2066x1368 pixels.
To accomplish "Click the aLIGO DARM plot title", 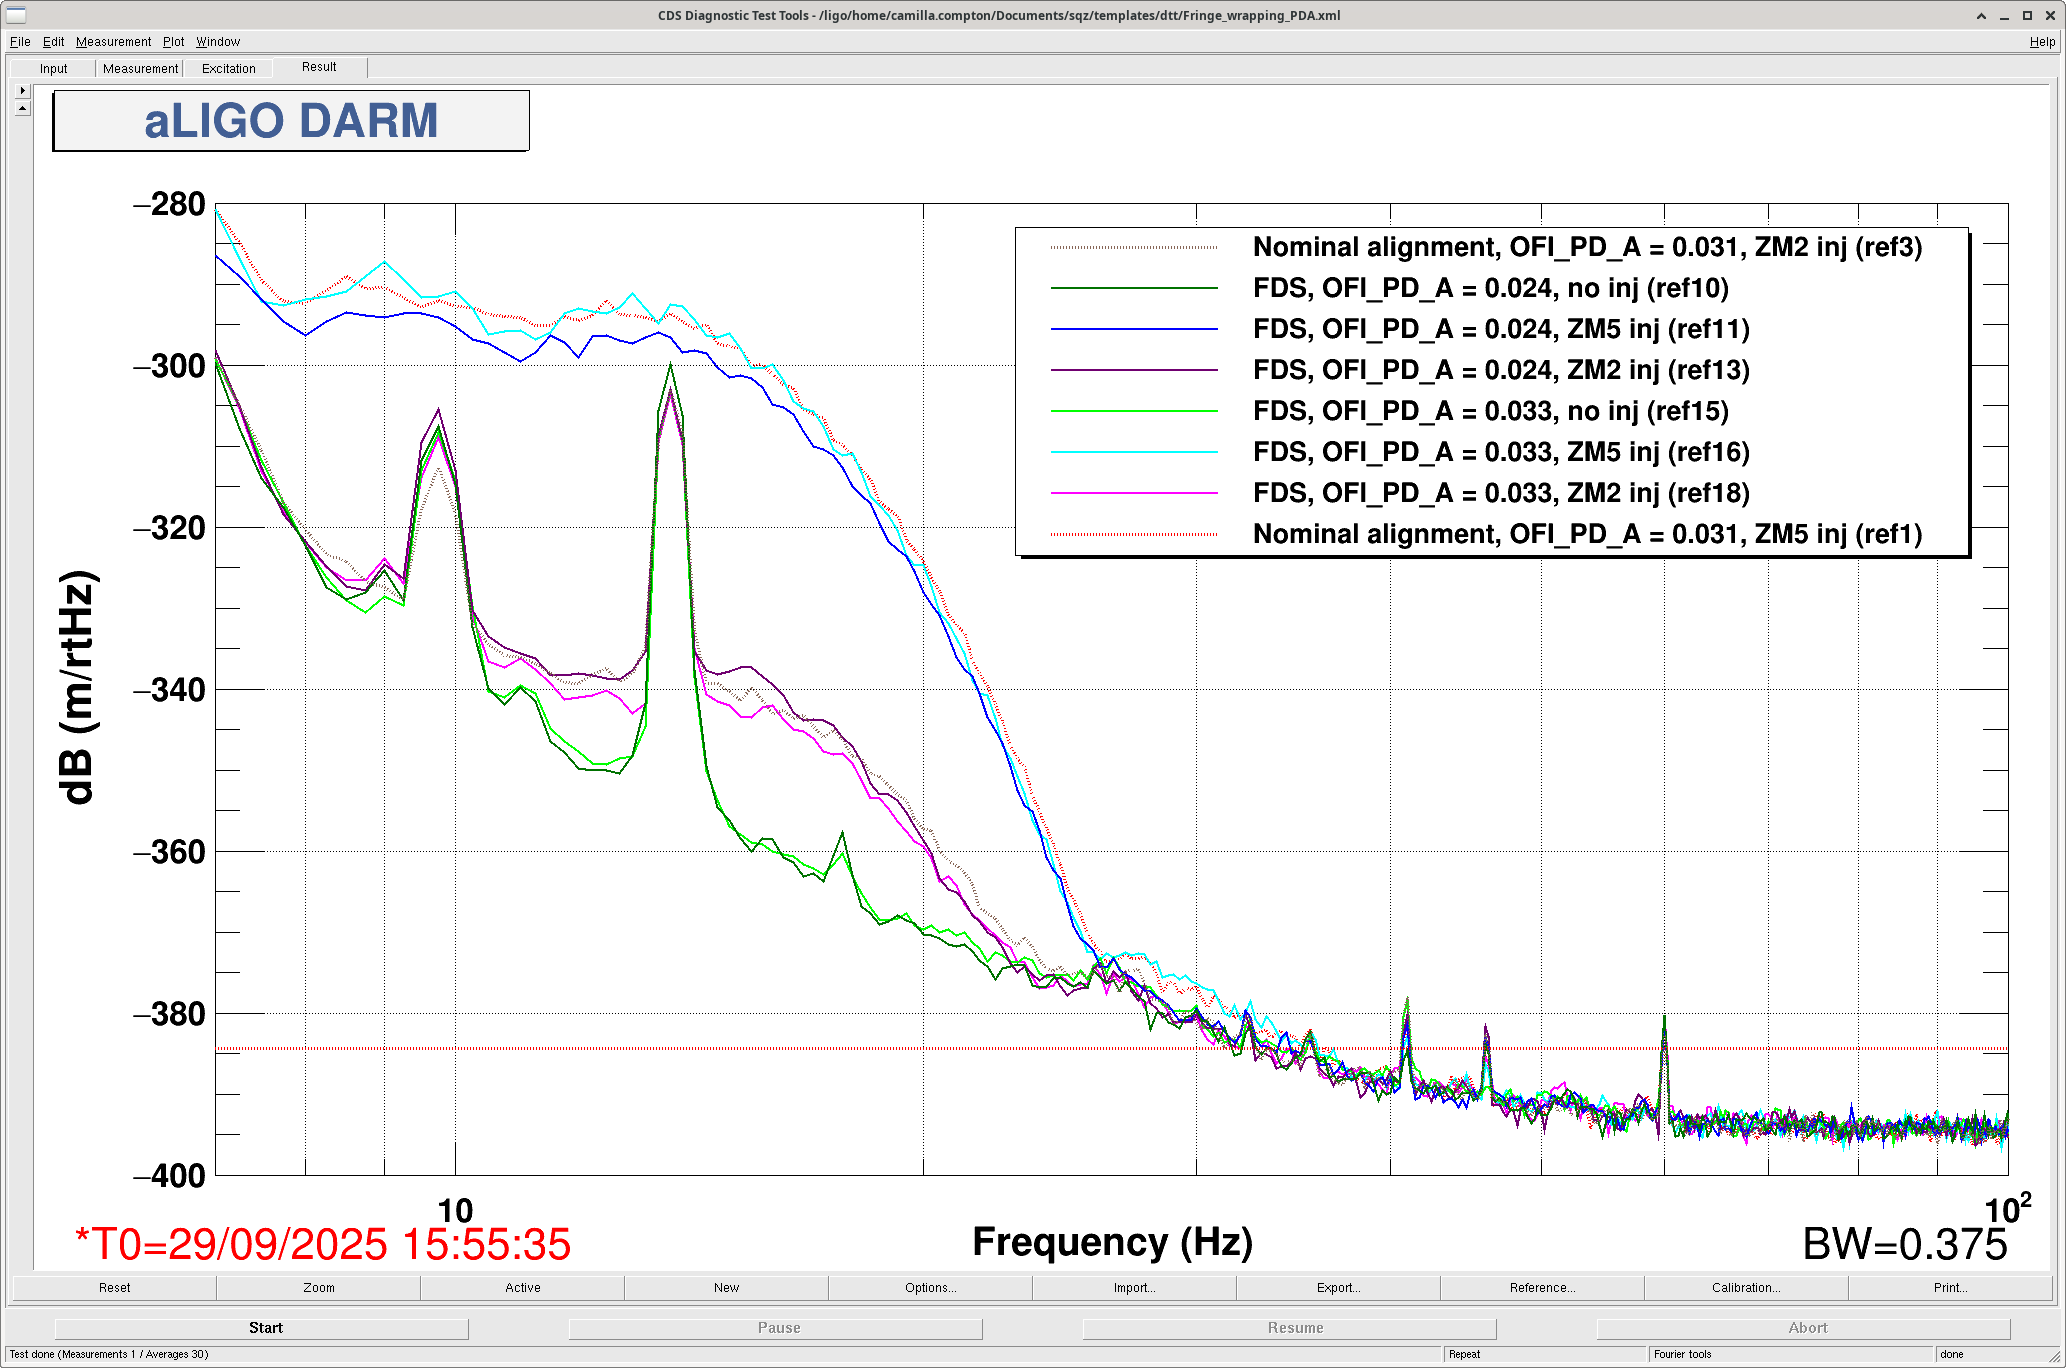I will click(291, 121).
